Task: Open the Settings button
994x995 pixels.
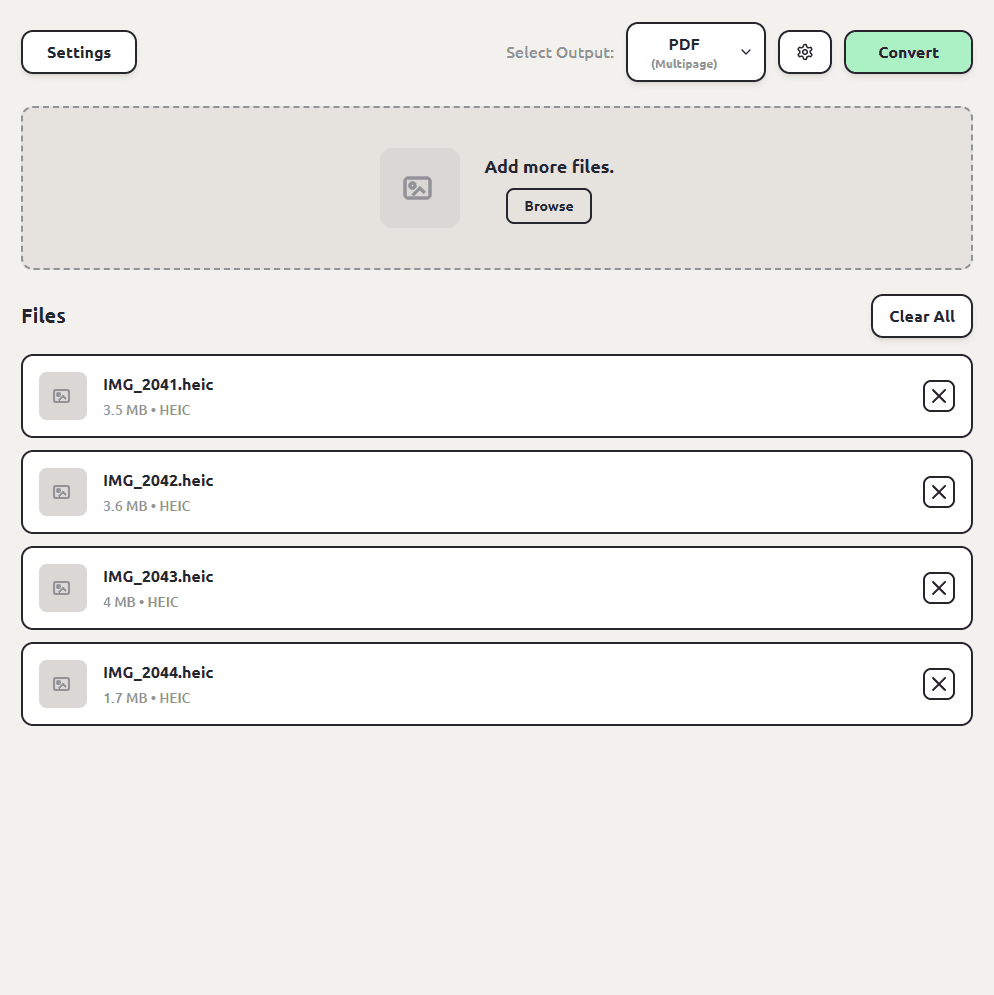Action: 79,52
